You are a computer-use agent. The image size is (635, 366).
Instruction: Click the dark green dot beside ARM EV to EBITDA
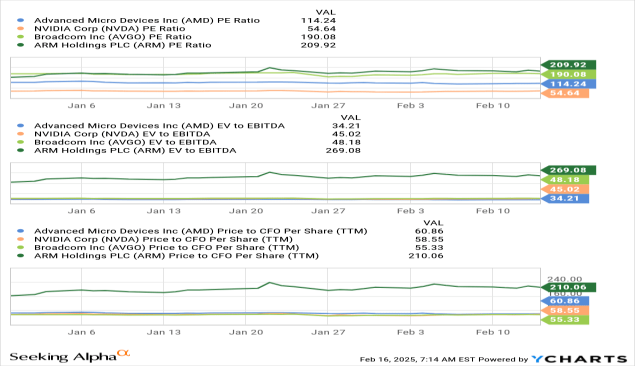pyautogui.click(x=21, y=150)
